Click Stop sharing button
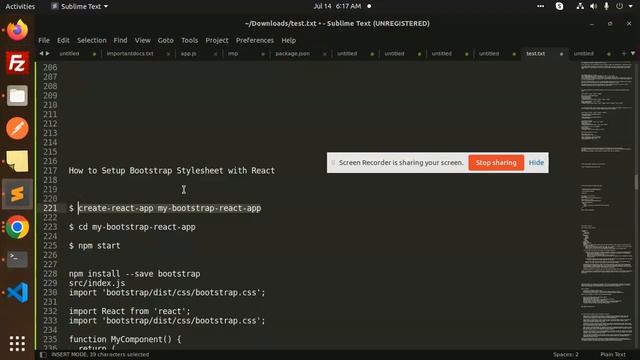640x360 pixels. 496,162
